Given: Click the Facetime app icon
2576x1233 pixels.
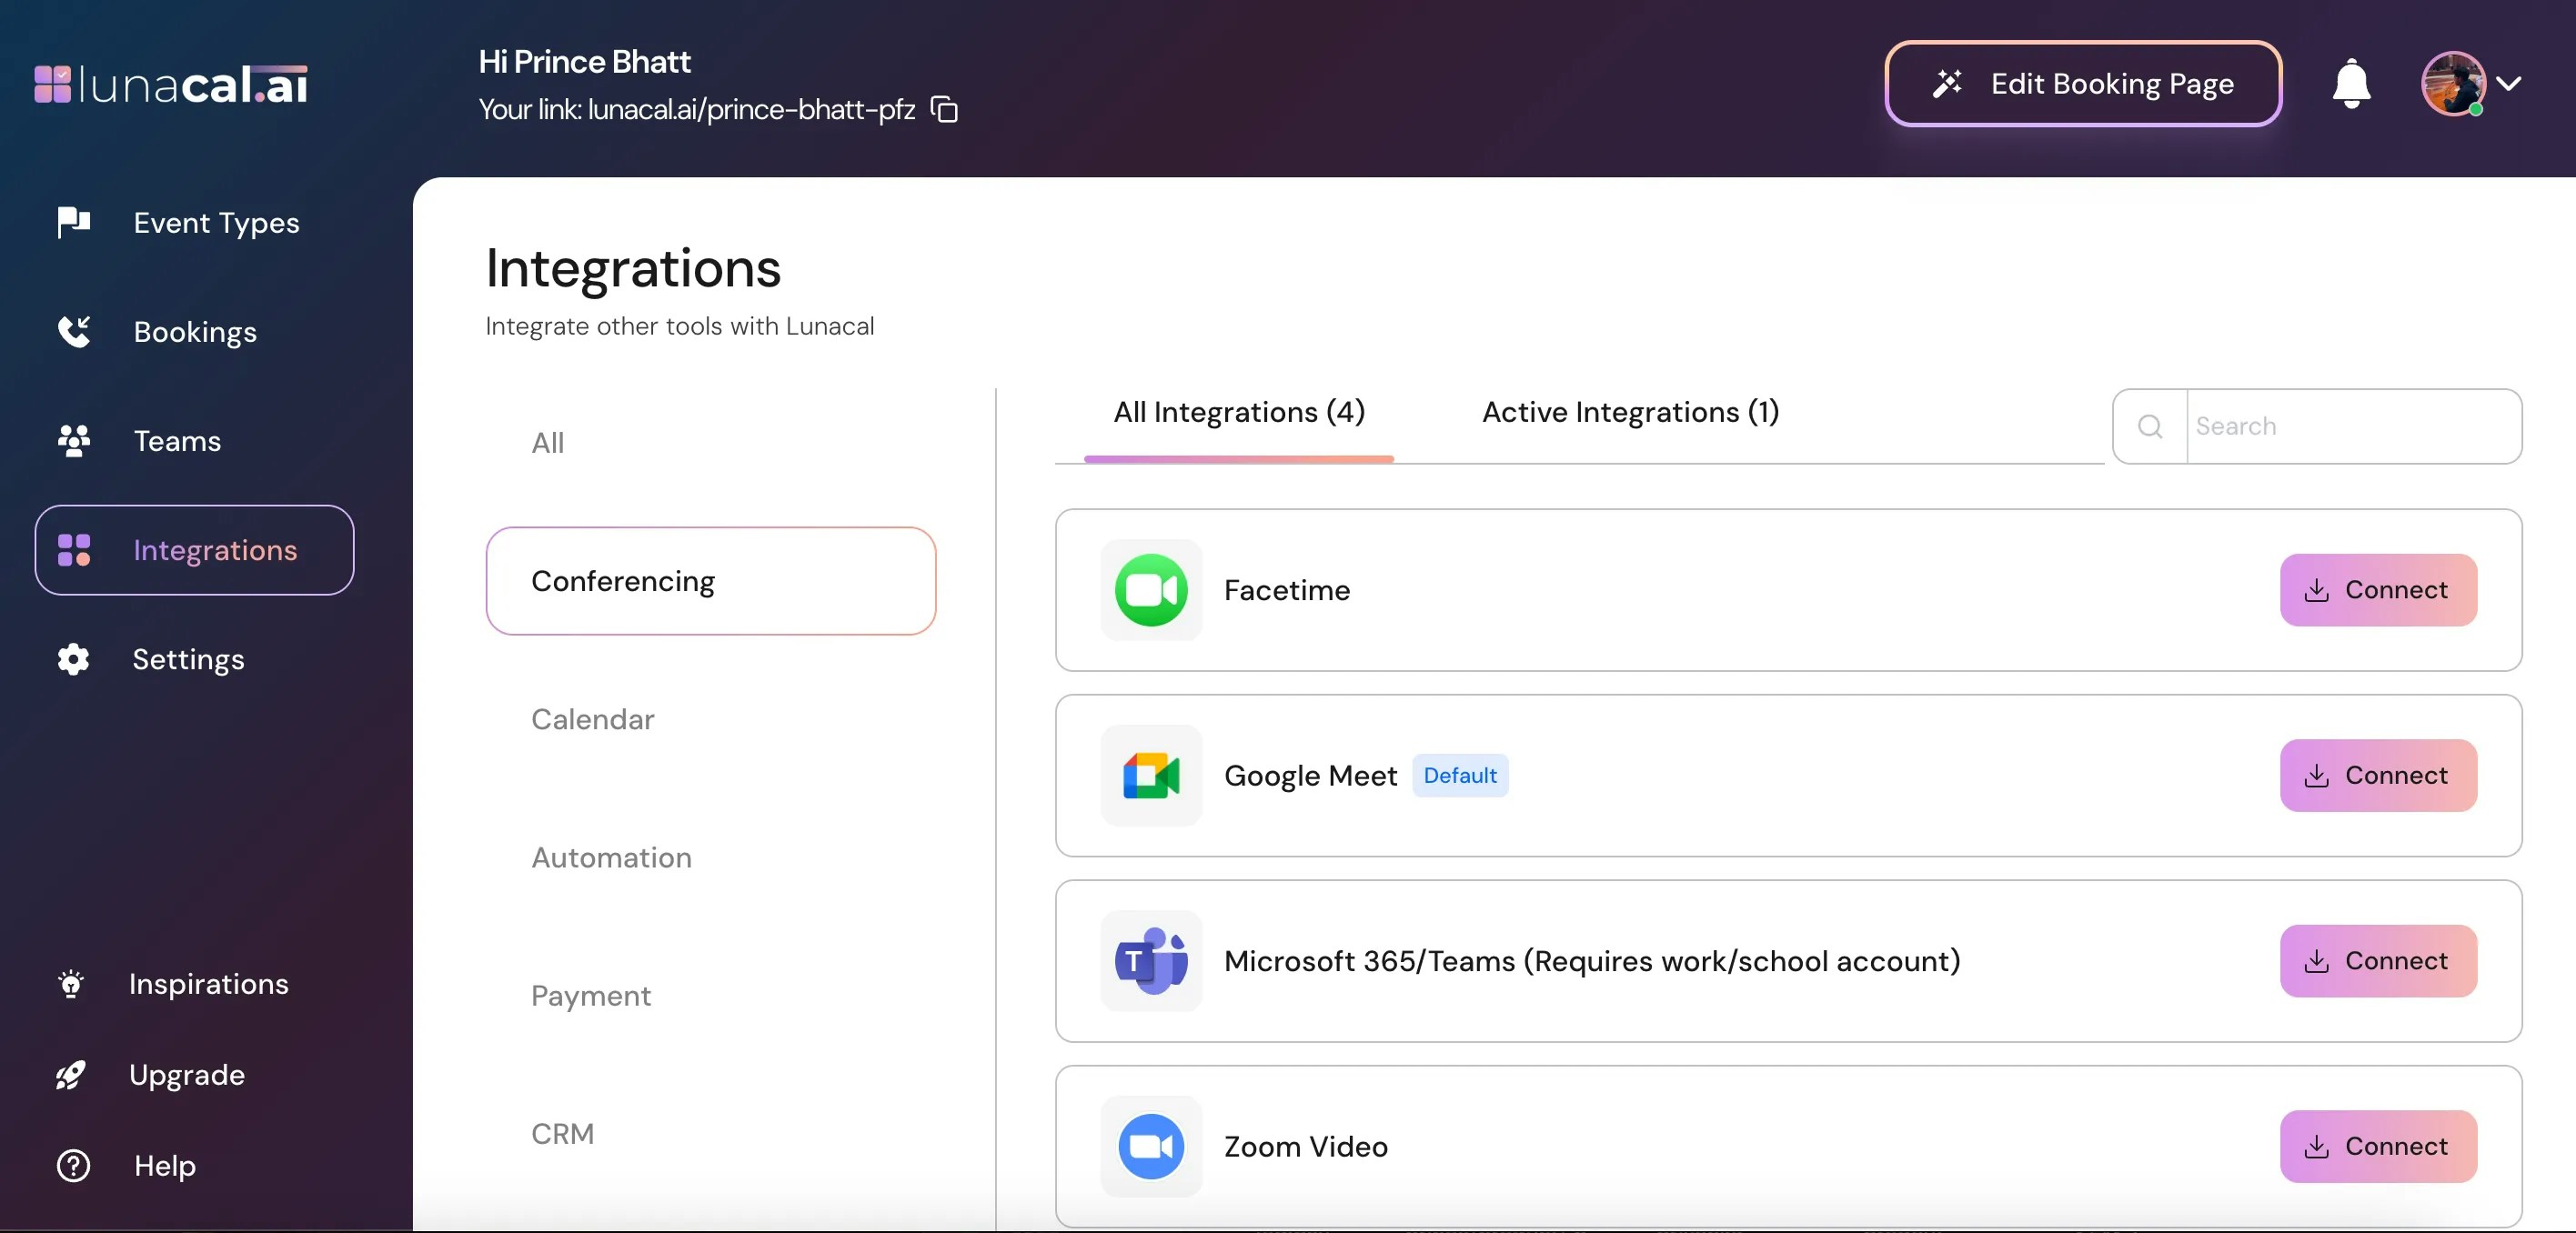Looking at the screenshot, I should [1151, 590].
